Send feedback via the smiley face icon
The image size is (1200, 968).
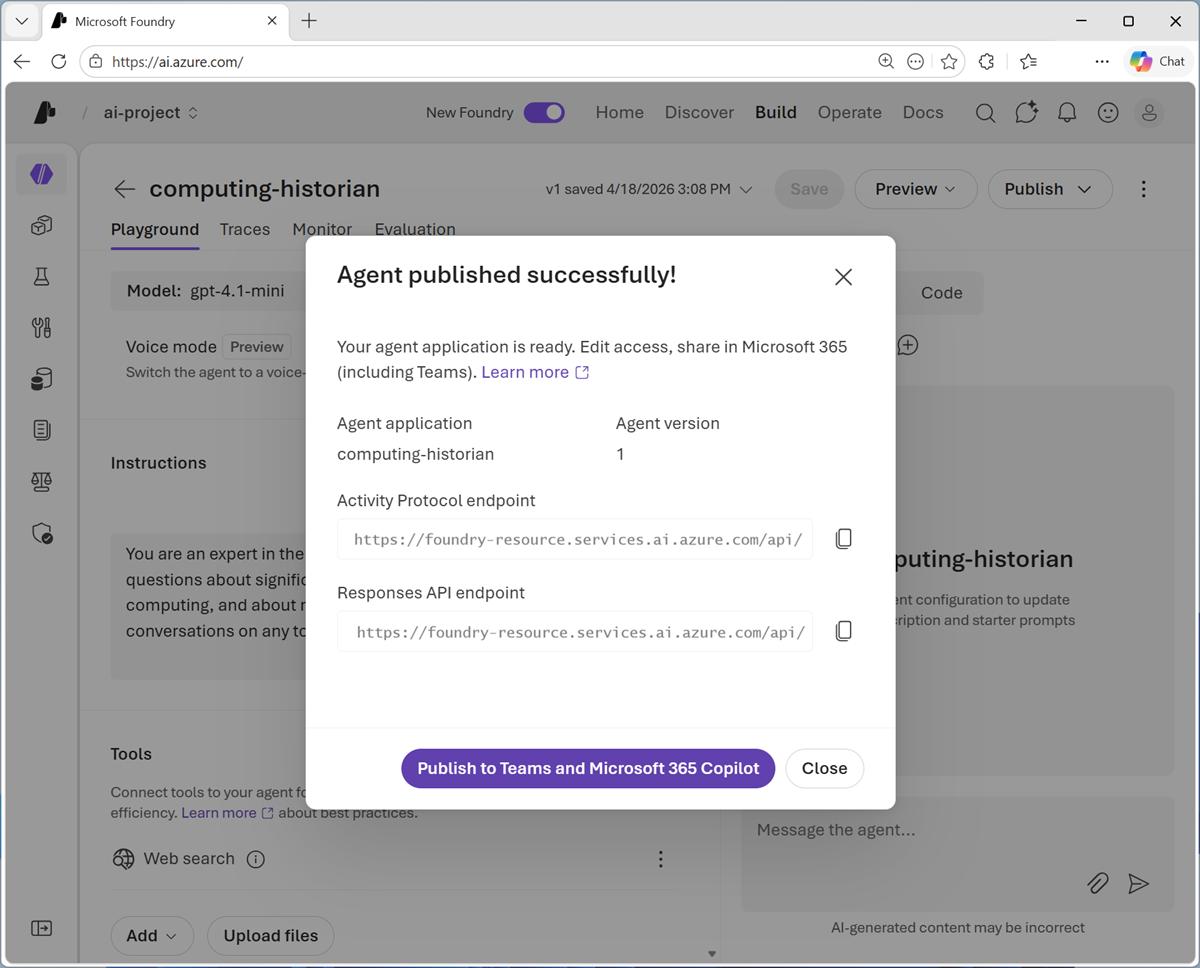click(1107, 112)
